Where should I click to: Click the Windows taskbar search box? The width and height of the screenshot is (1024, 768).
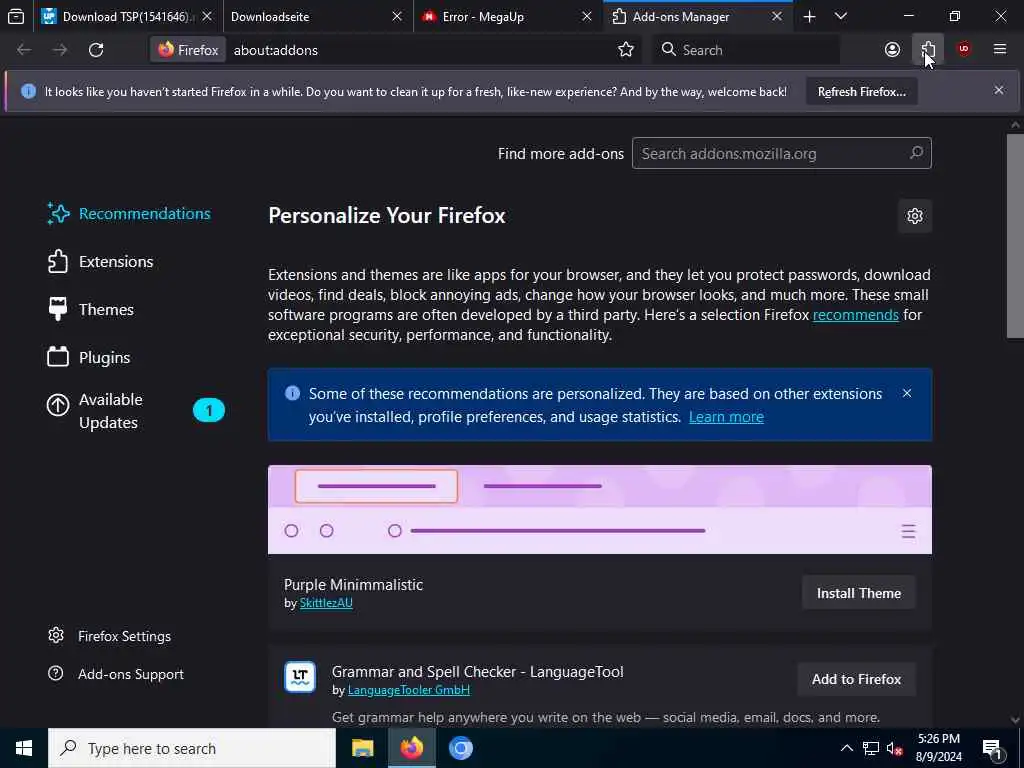click(x=192, y=748)
